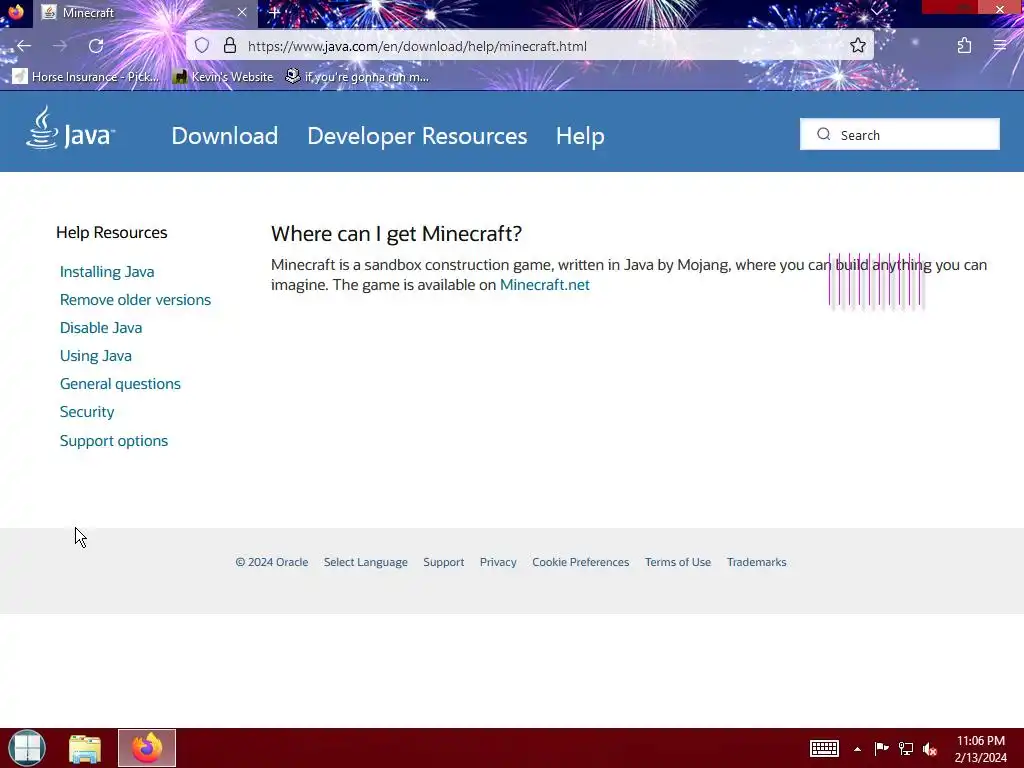The image size is (1024, 768).
Task: Open the Installing Java help link
Action: (107, 272)
